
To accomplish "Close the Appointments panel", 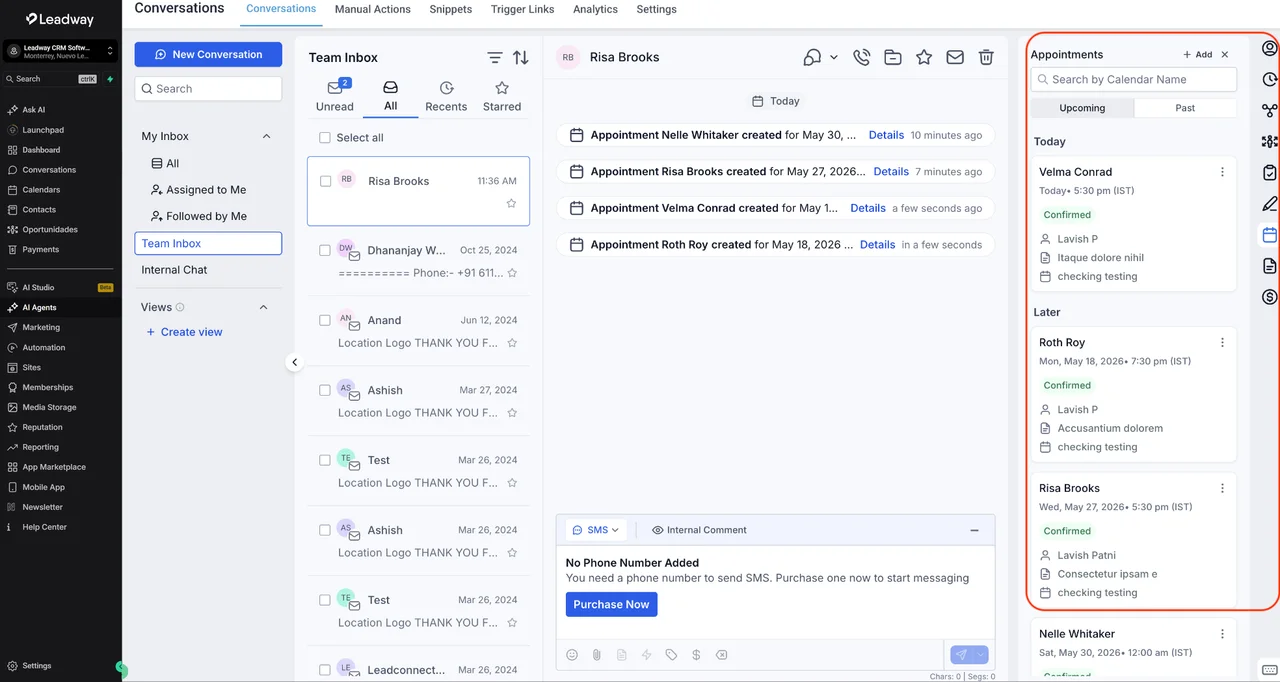I will coord(1225,55).
